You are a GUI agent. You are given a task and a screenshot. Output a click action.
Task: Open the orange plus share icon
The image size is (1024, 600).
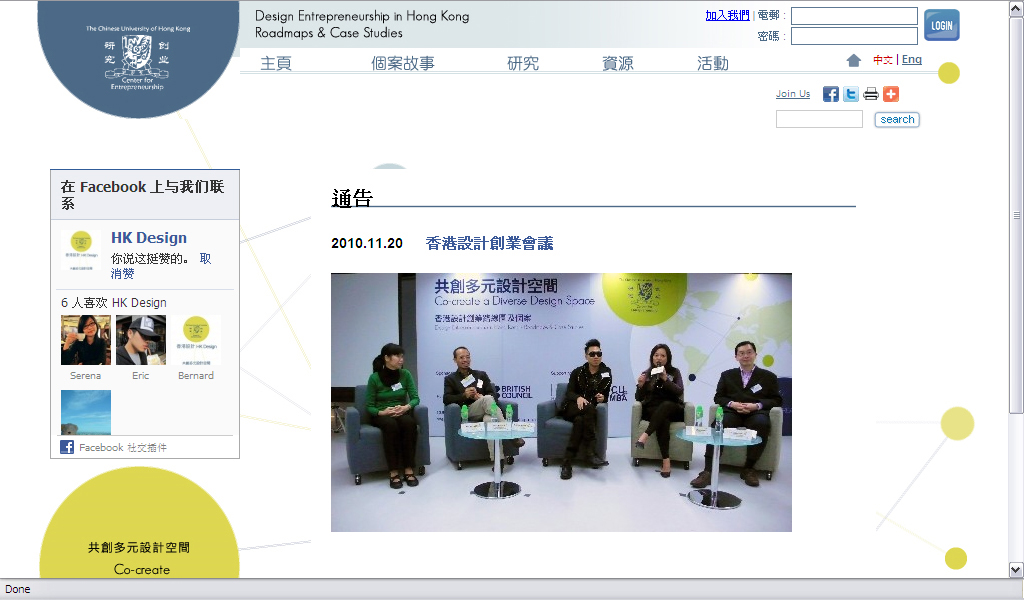point(891,94)
